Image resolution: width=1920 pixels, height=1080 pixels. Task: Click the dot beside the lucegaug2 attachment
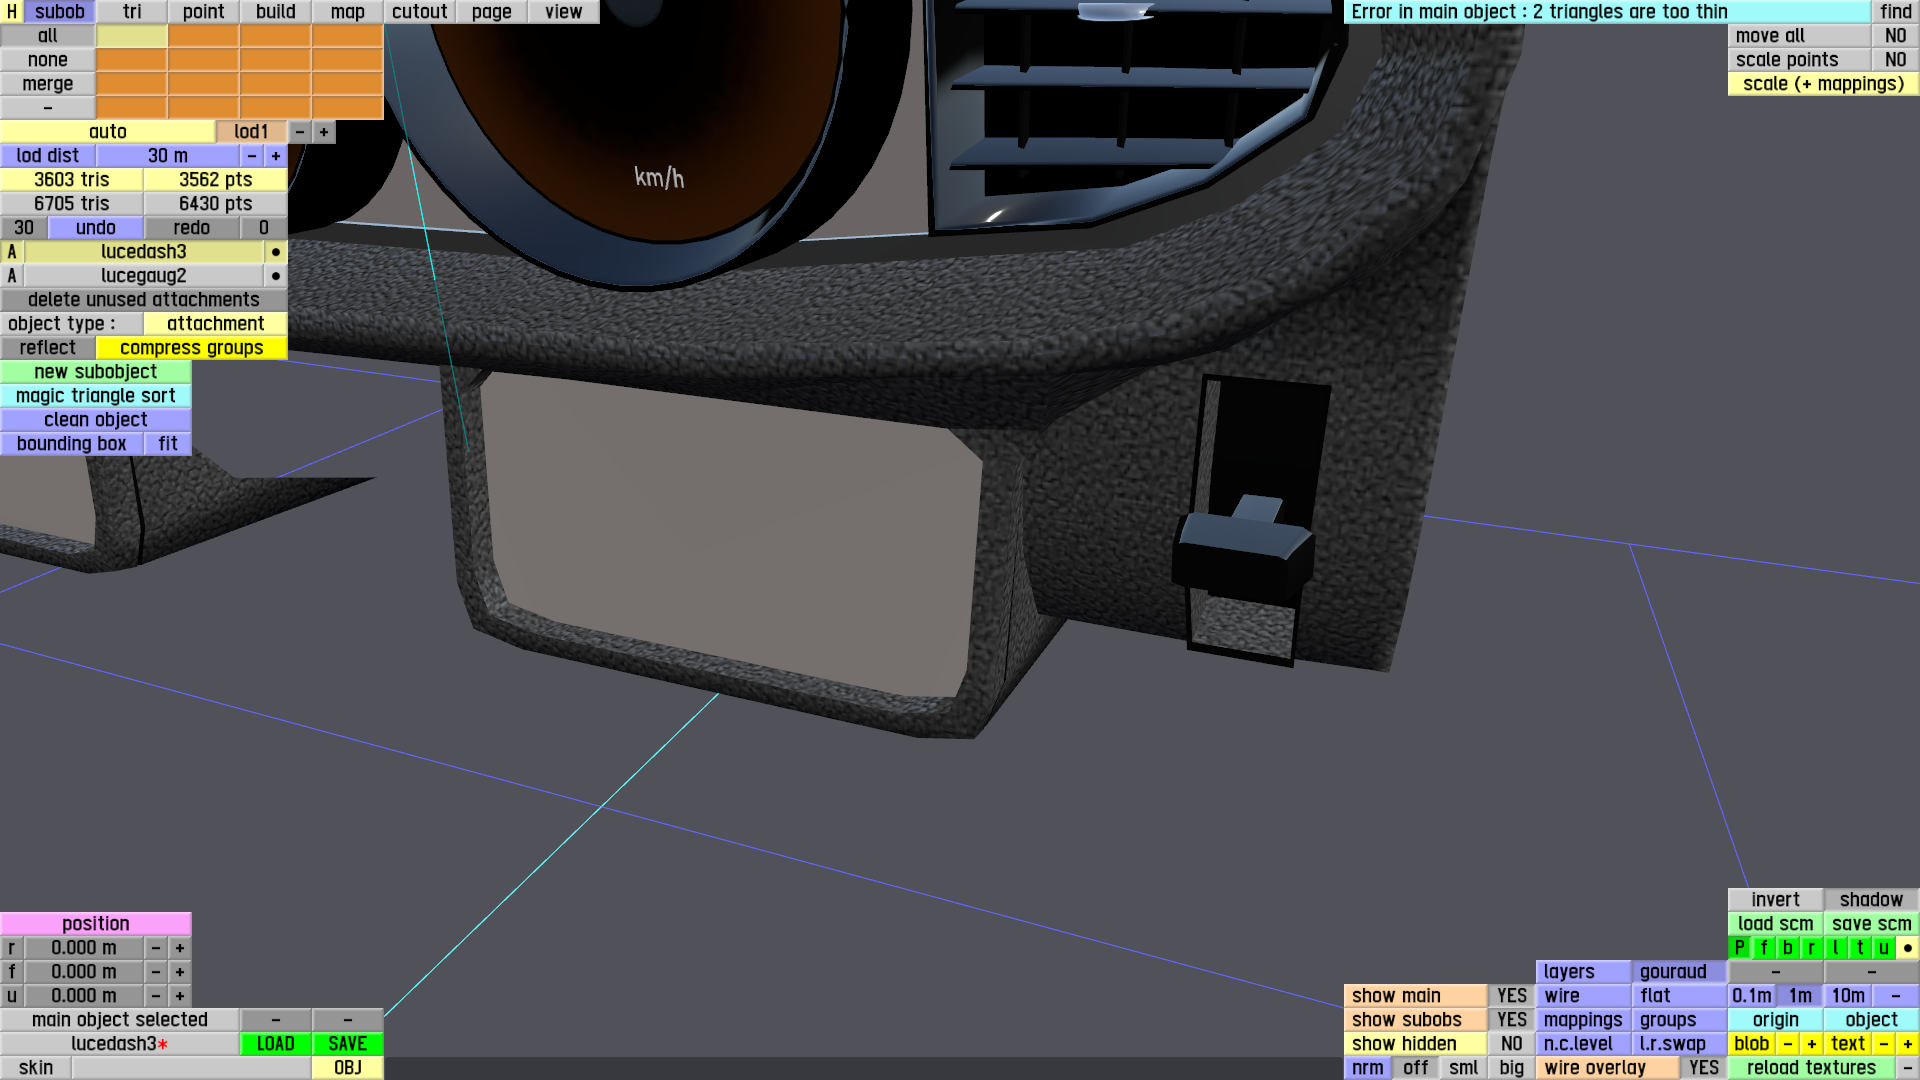275,276
